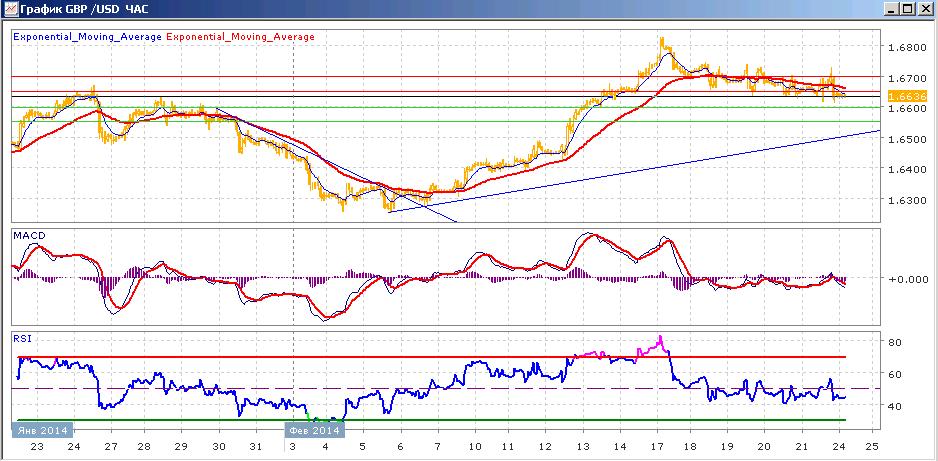
Task: Maximize the GBP/USD chart window
Action: (x=907, y=9)
